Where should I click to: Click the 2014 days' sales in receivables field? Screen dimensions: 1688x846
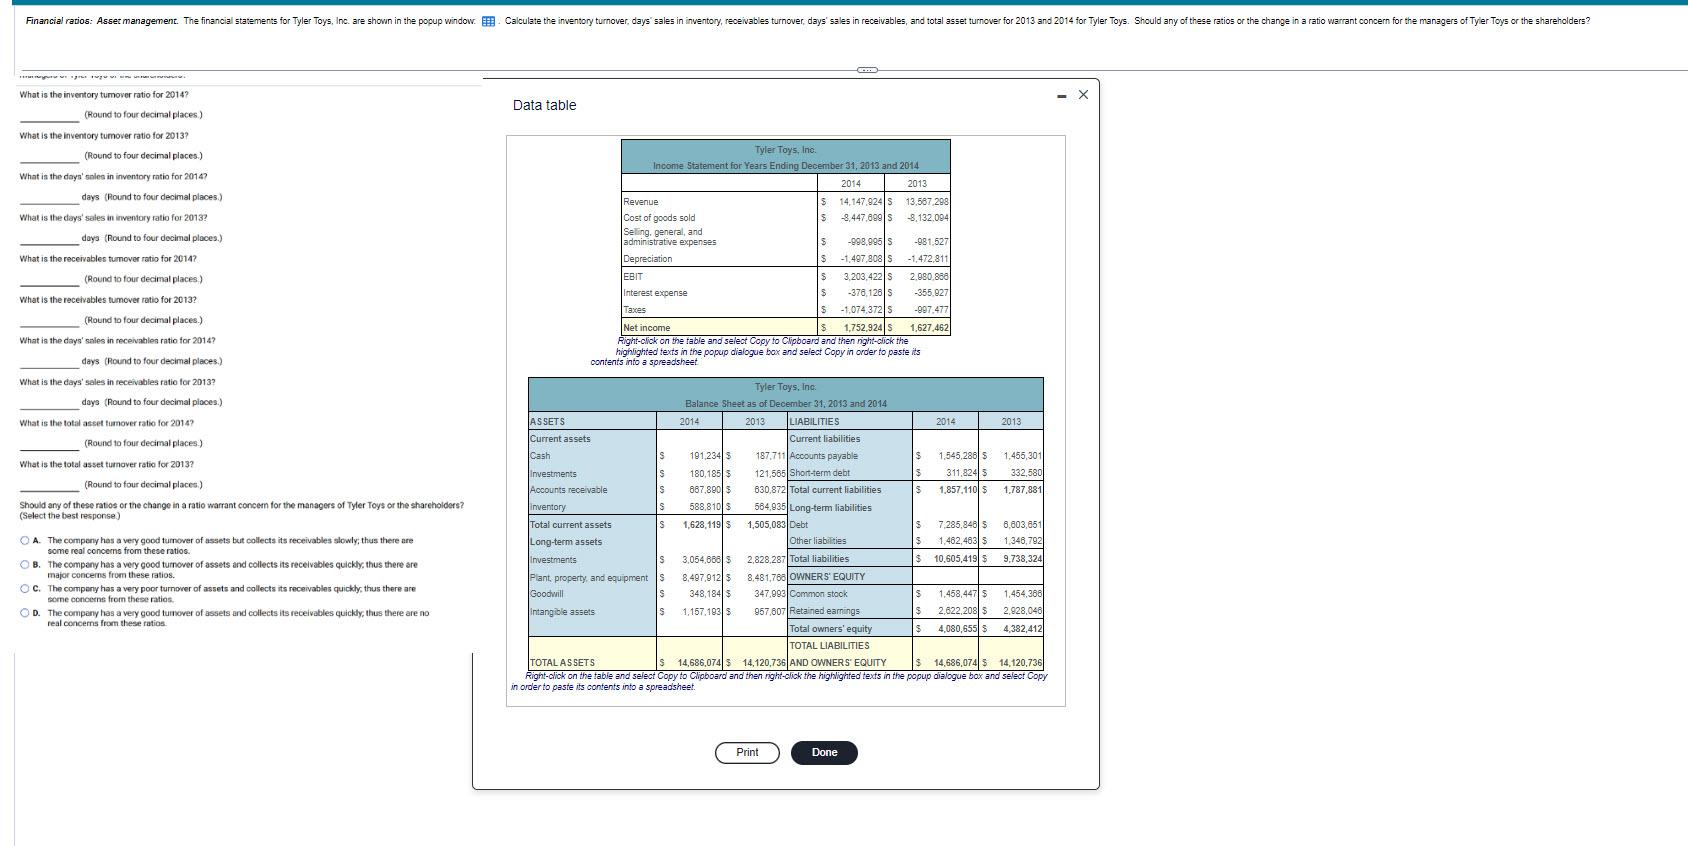(x=50, y=360)
